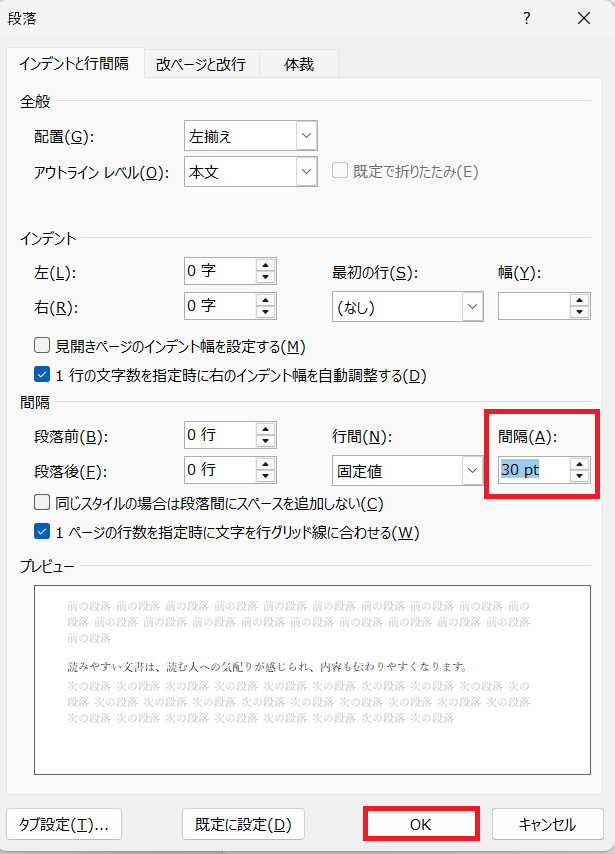Uncheck the auto-adjust right indent checkbox
Screen dimensions: 615x854
point(42,376)
